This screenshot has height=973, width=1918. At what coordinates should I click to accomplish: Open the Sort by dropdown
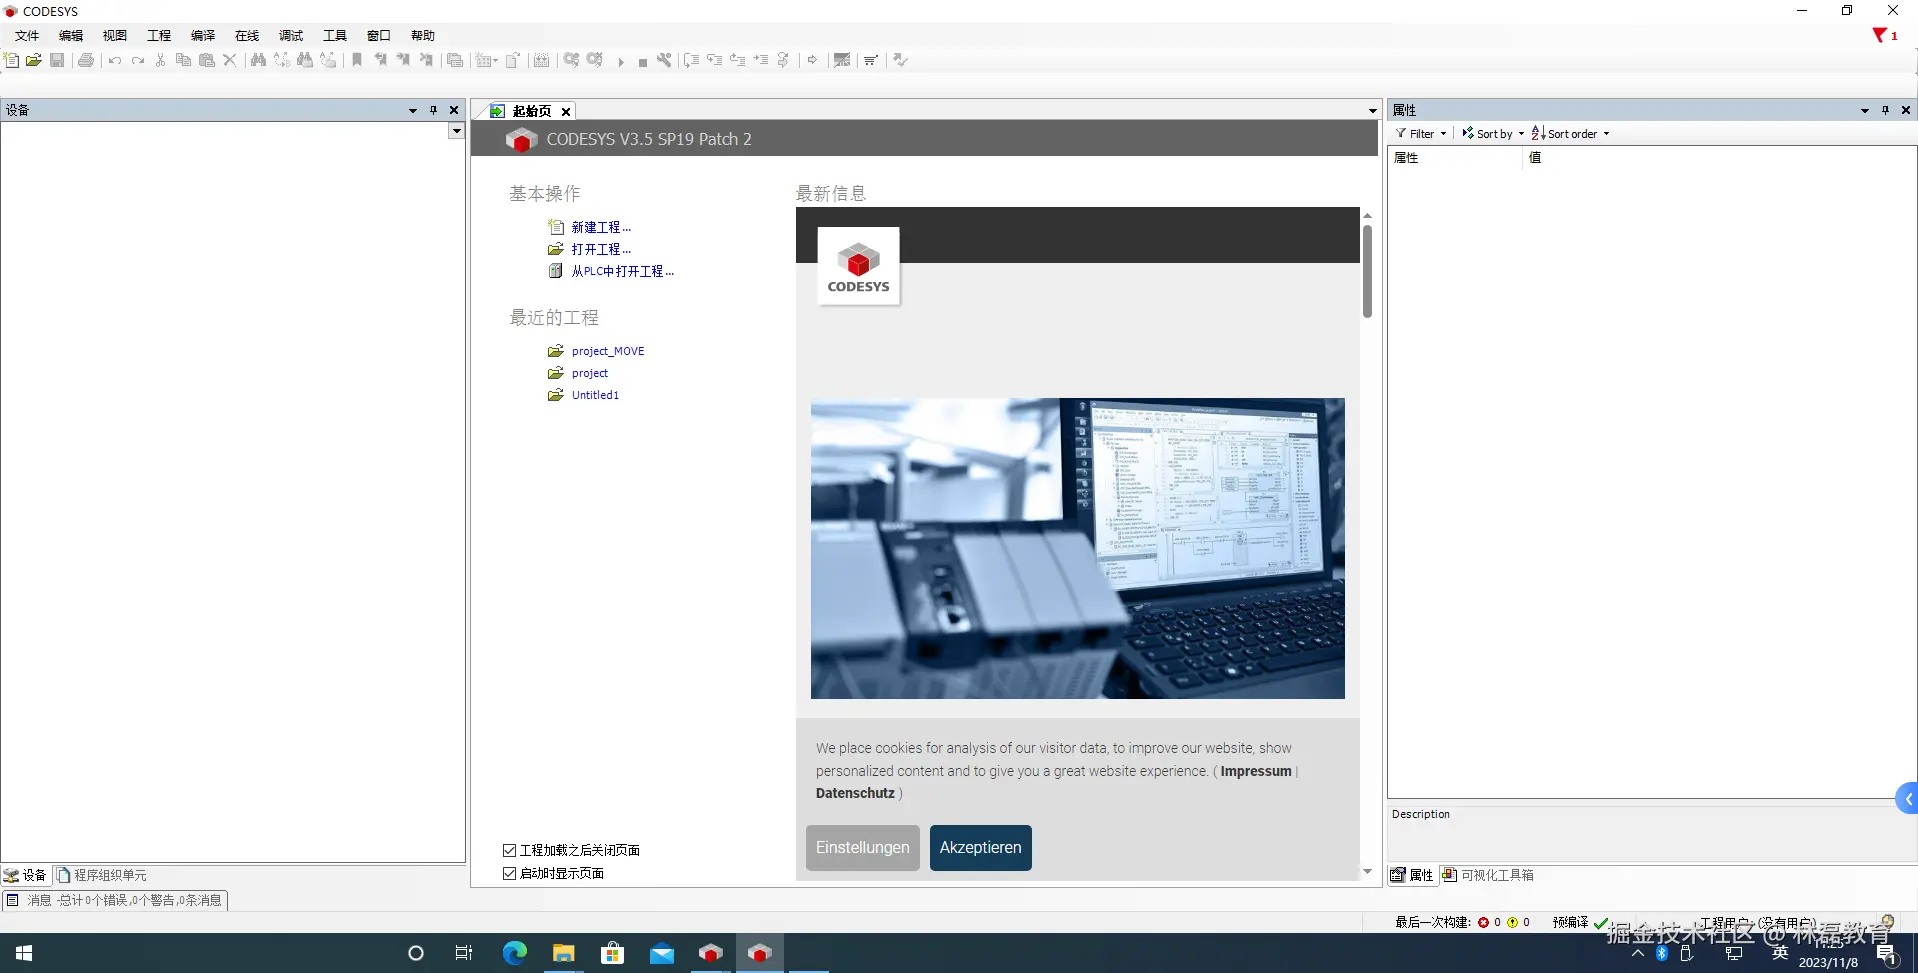1493,133
